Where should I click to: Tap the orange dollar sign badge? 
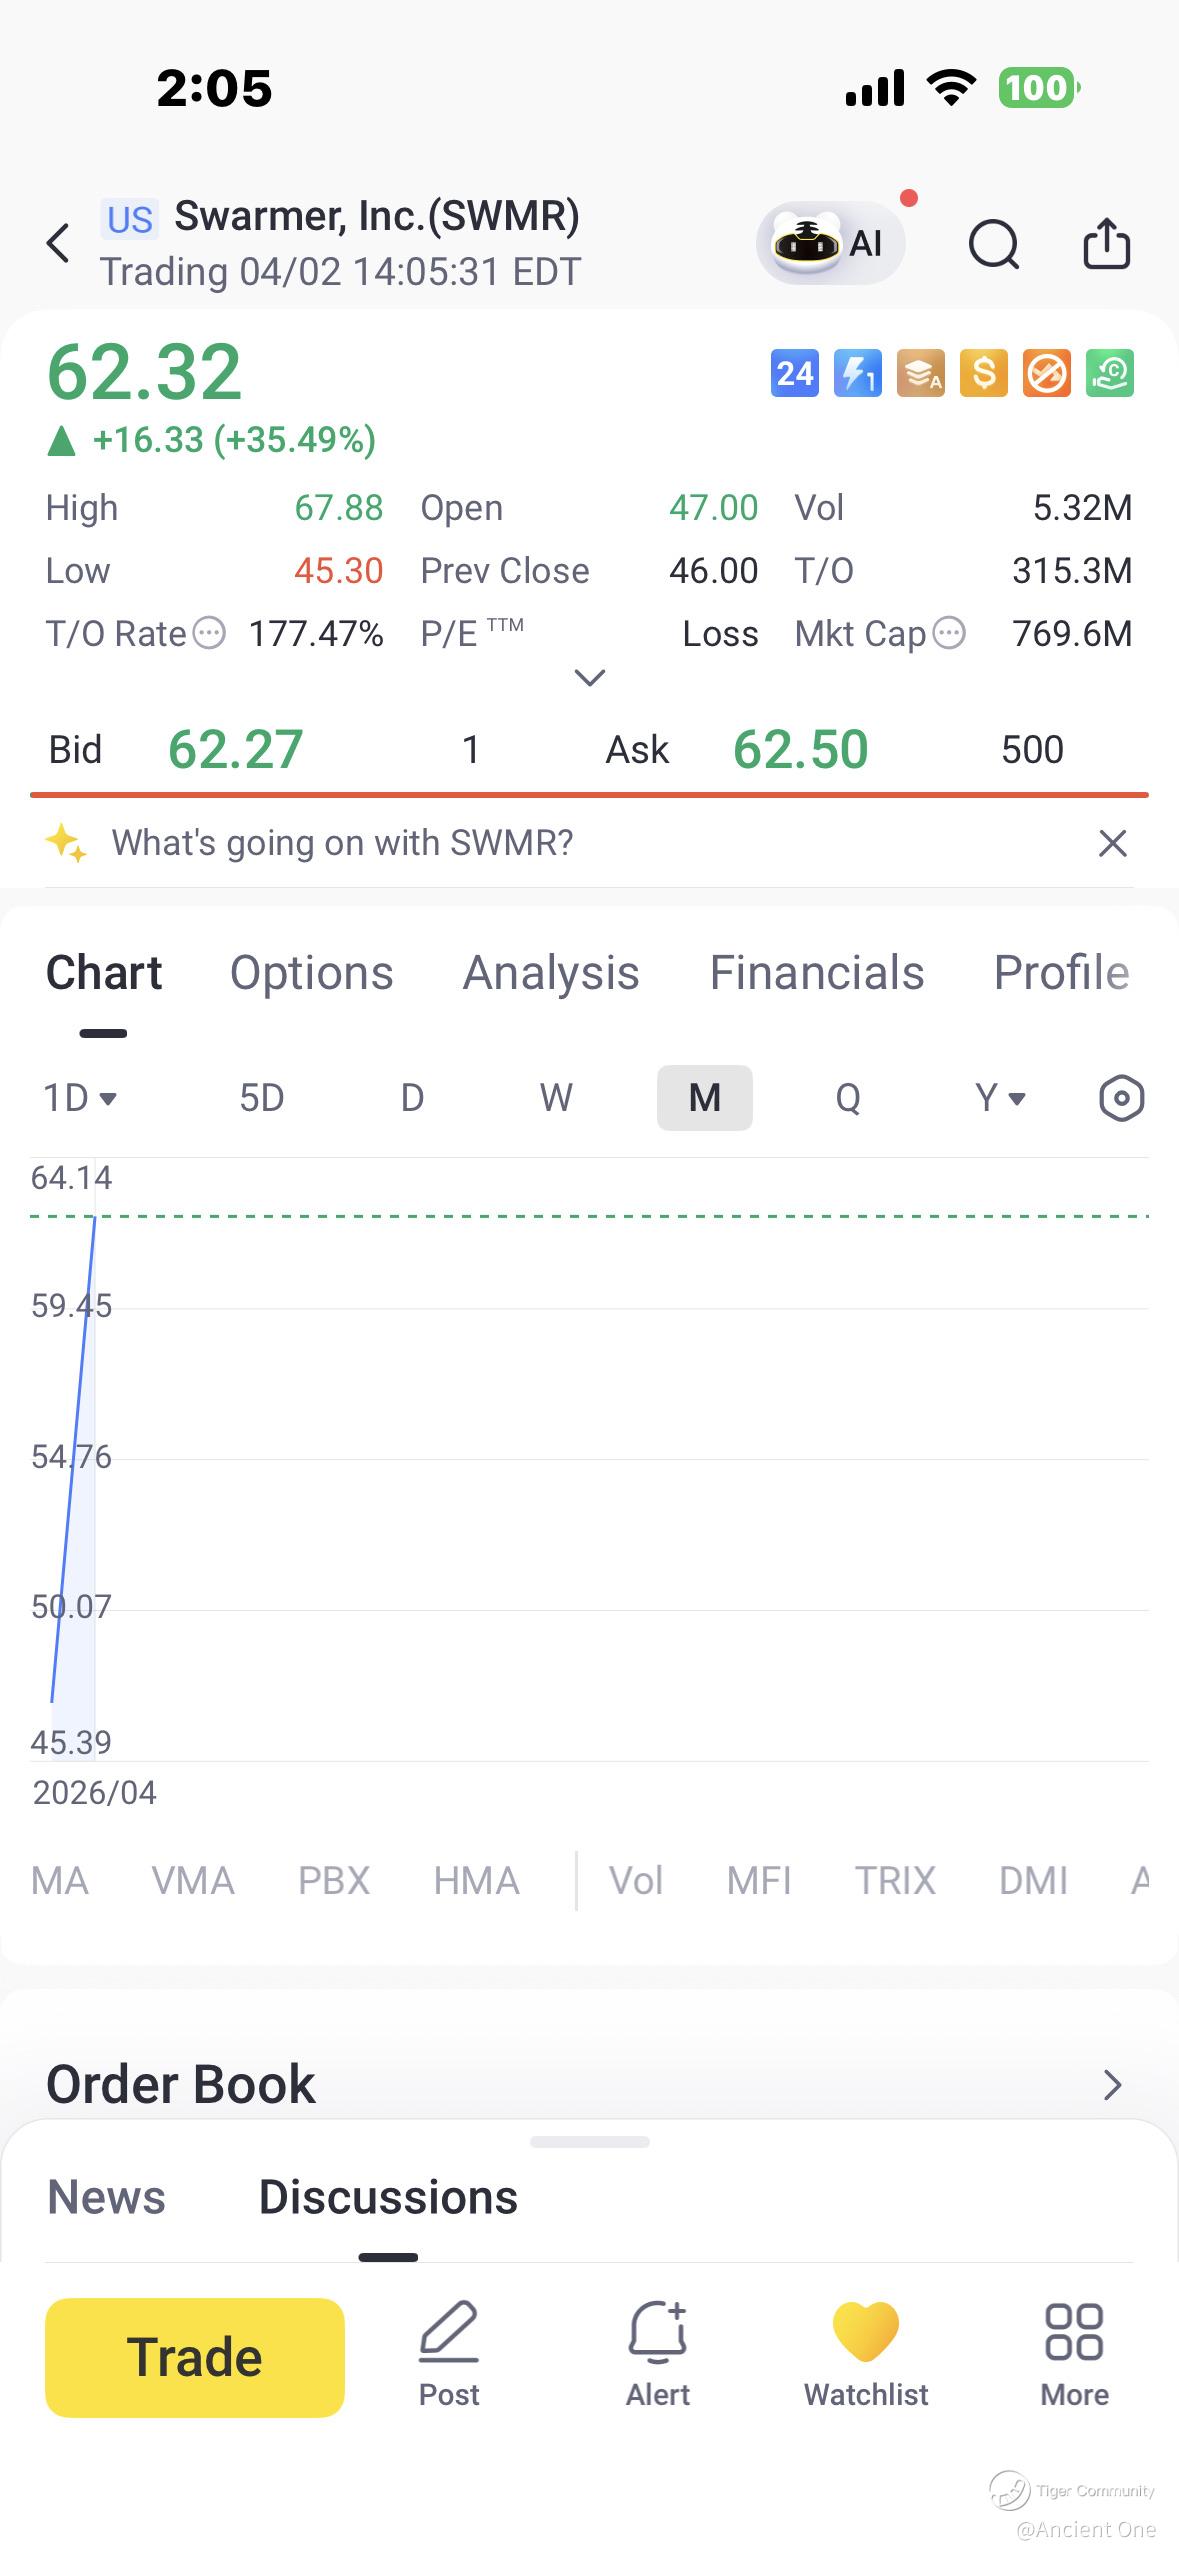click(983, 374)
